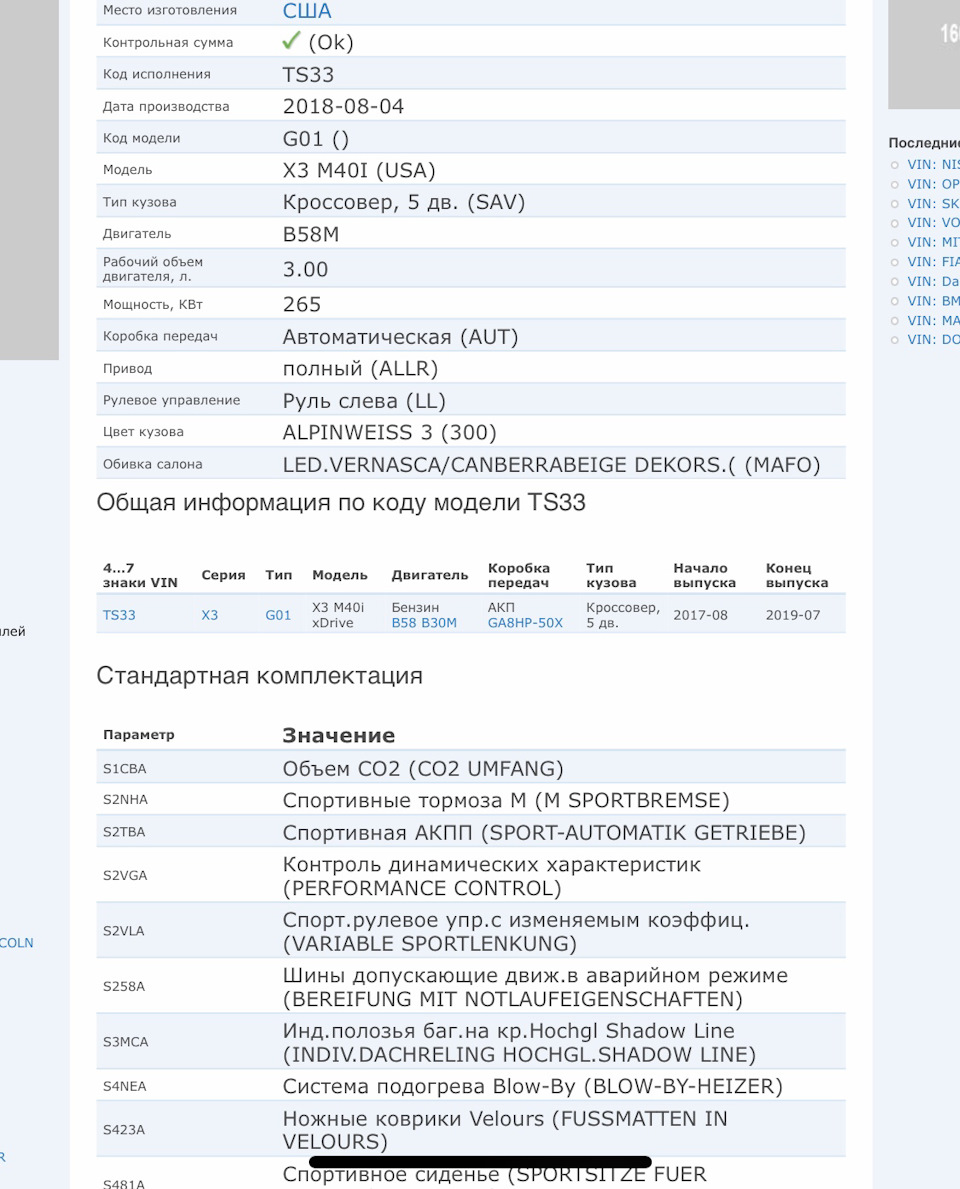The image size is (960, 1189).
Task: Open the TS33 VIN code link
Action: (119, 615)
